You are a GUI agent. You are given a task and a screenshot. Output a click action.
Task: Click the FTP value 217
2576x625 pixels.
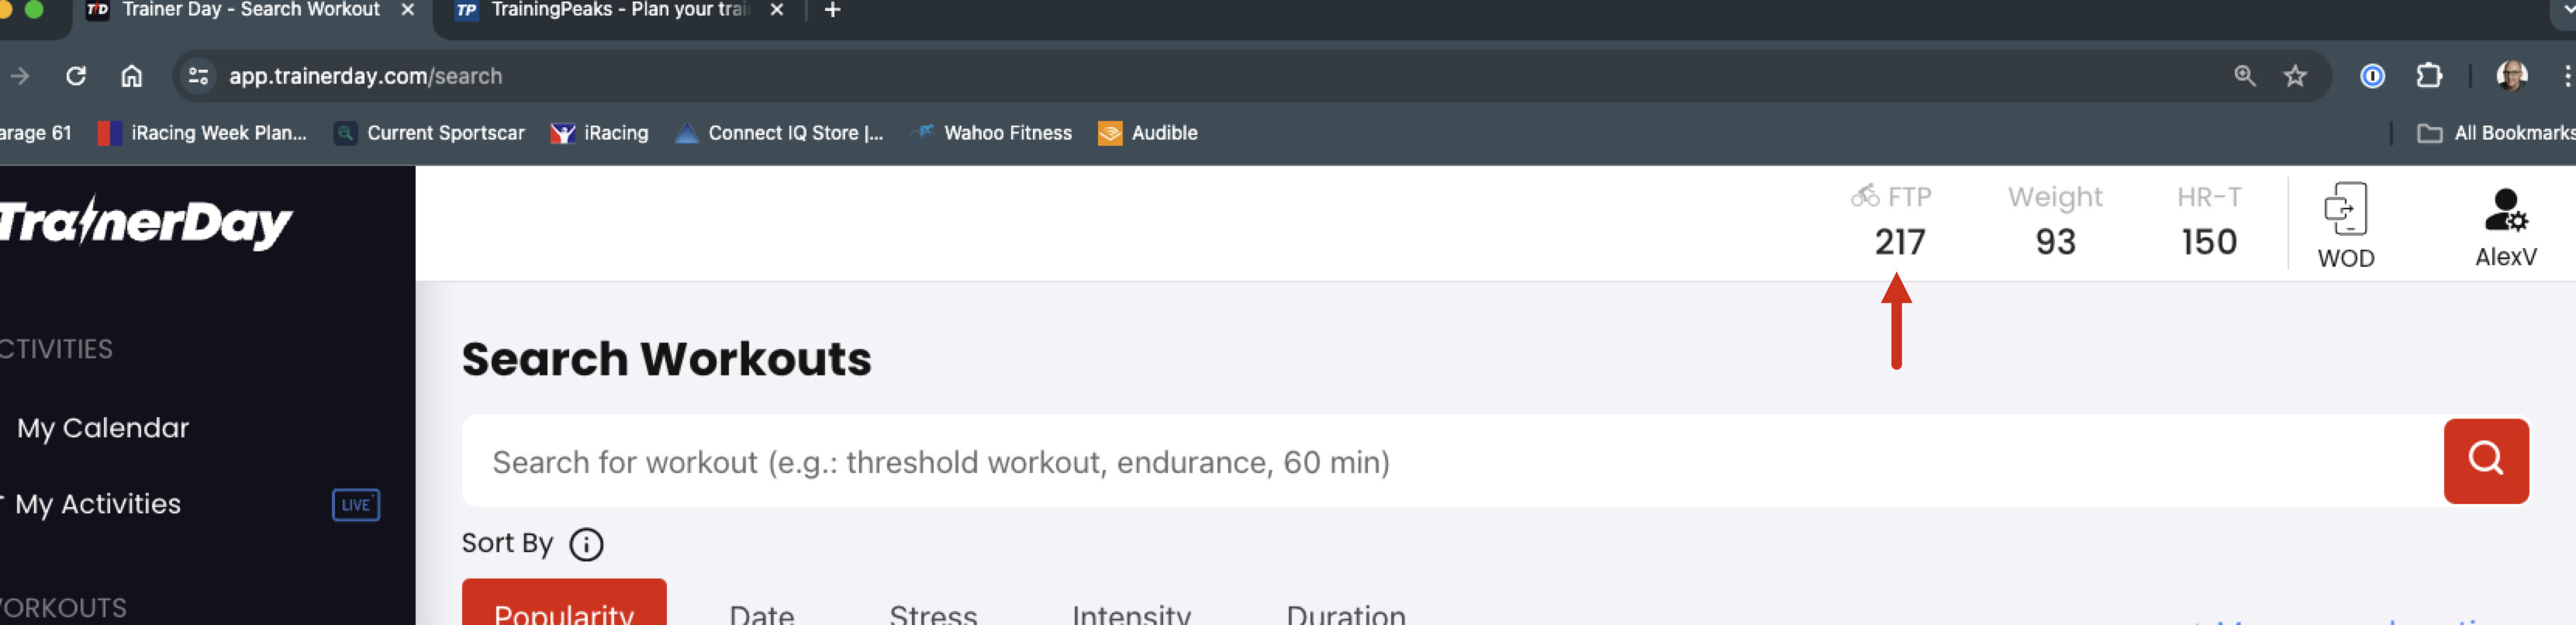click(1899, 242)
